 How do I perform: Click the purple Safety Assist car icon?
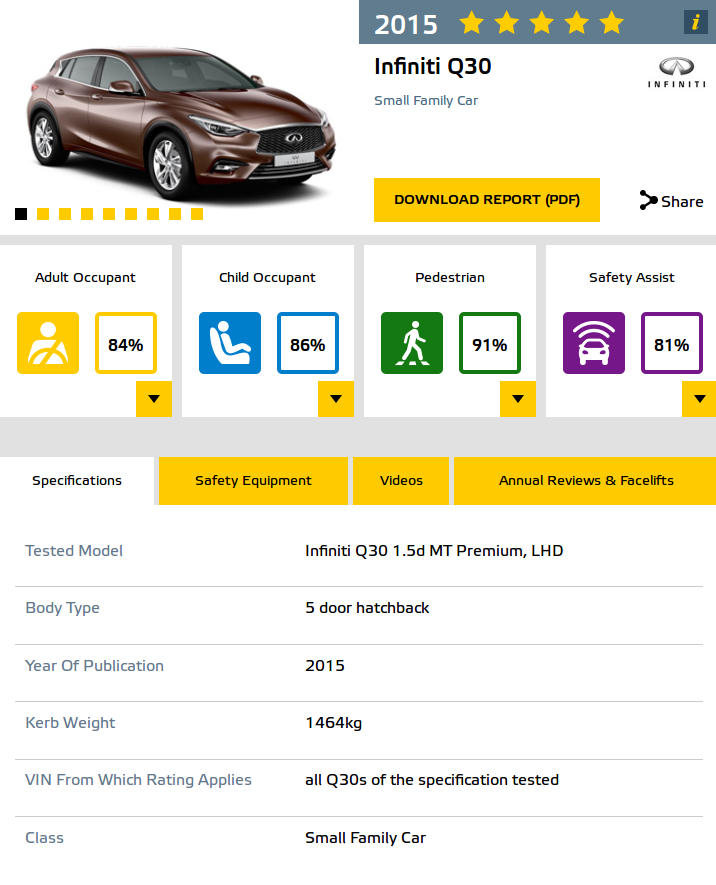point(594,343)
